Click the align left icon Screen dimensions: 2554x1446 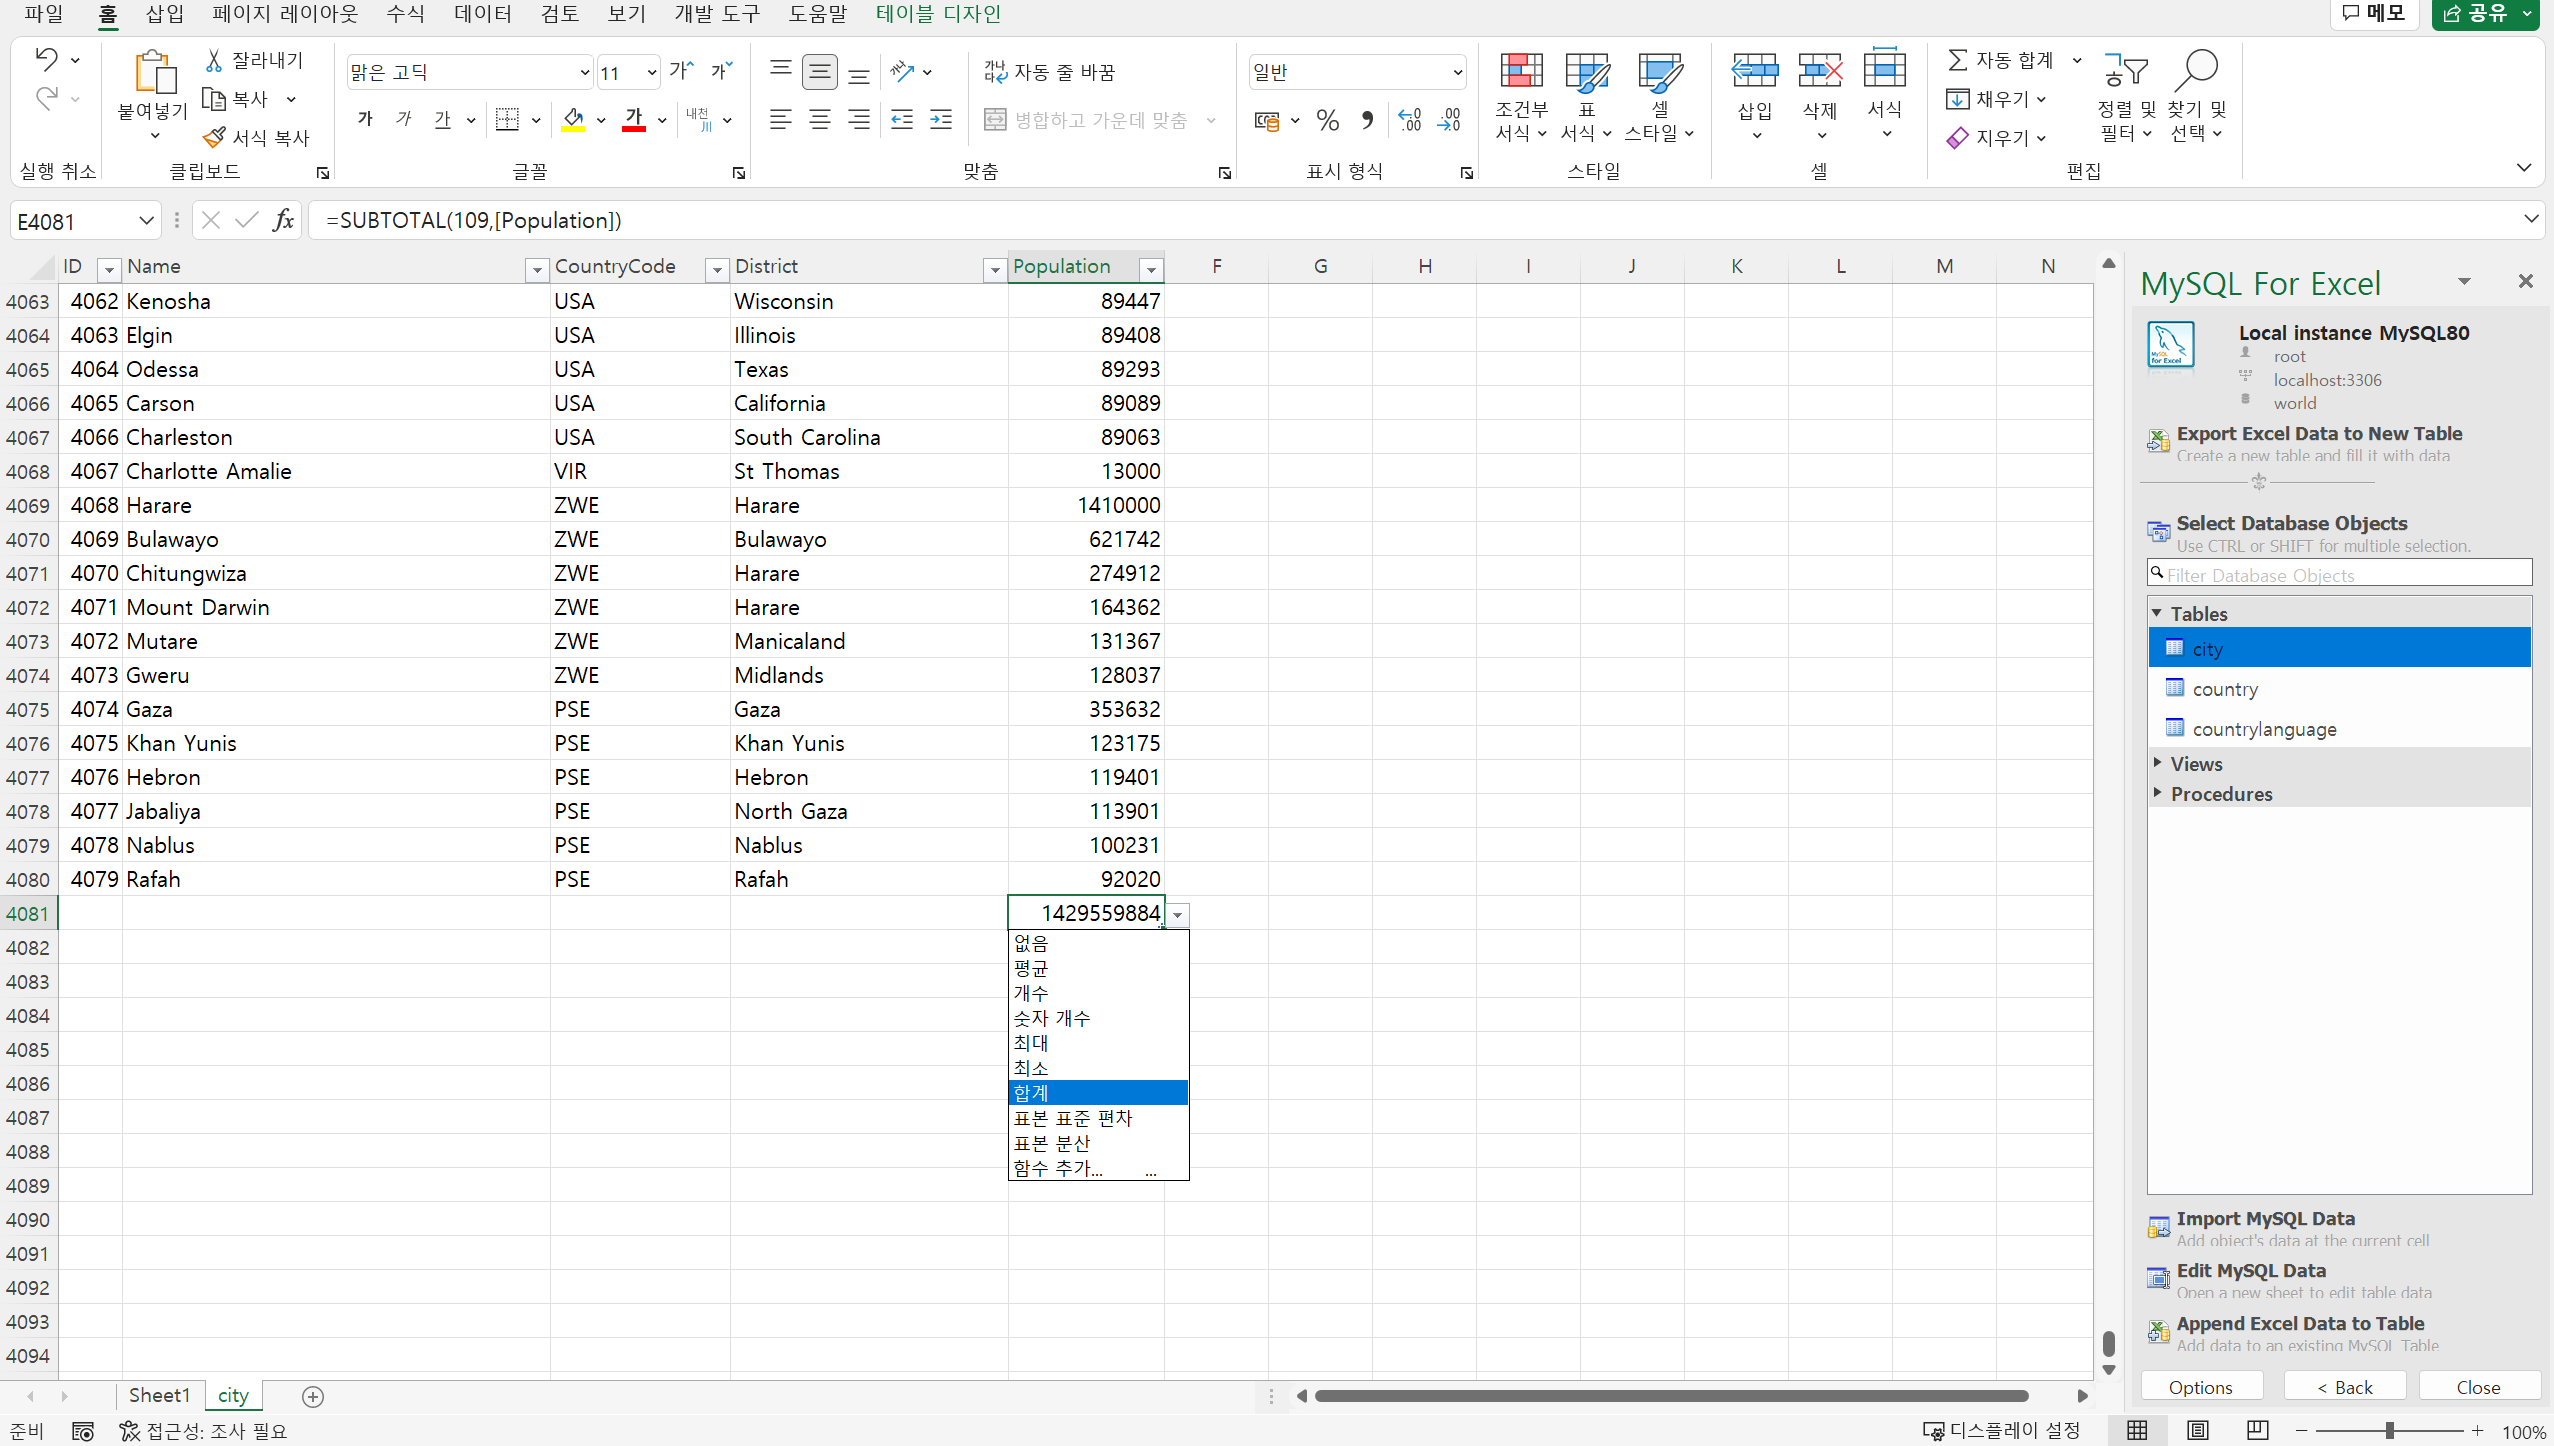click(x=781, y=120)
